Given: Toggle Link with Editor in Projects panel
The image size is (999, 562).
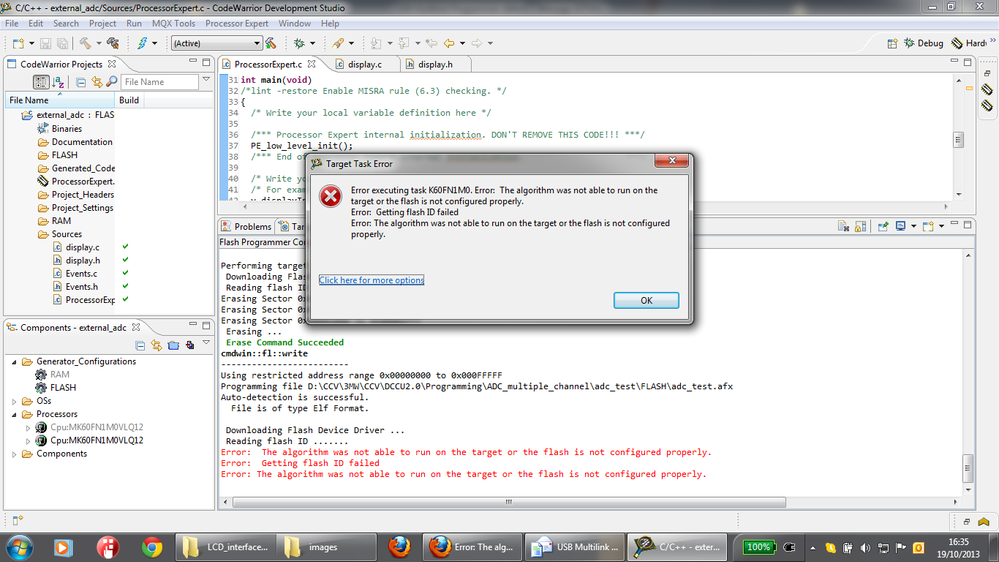Looking at the screenshot, I should coord(97,82).
